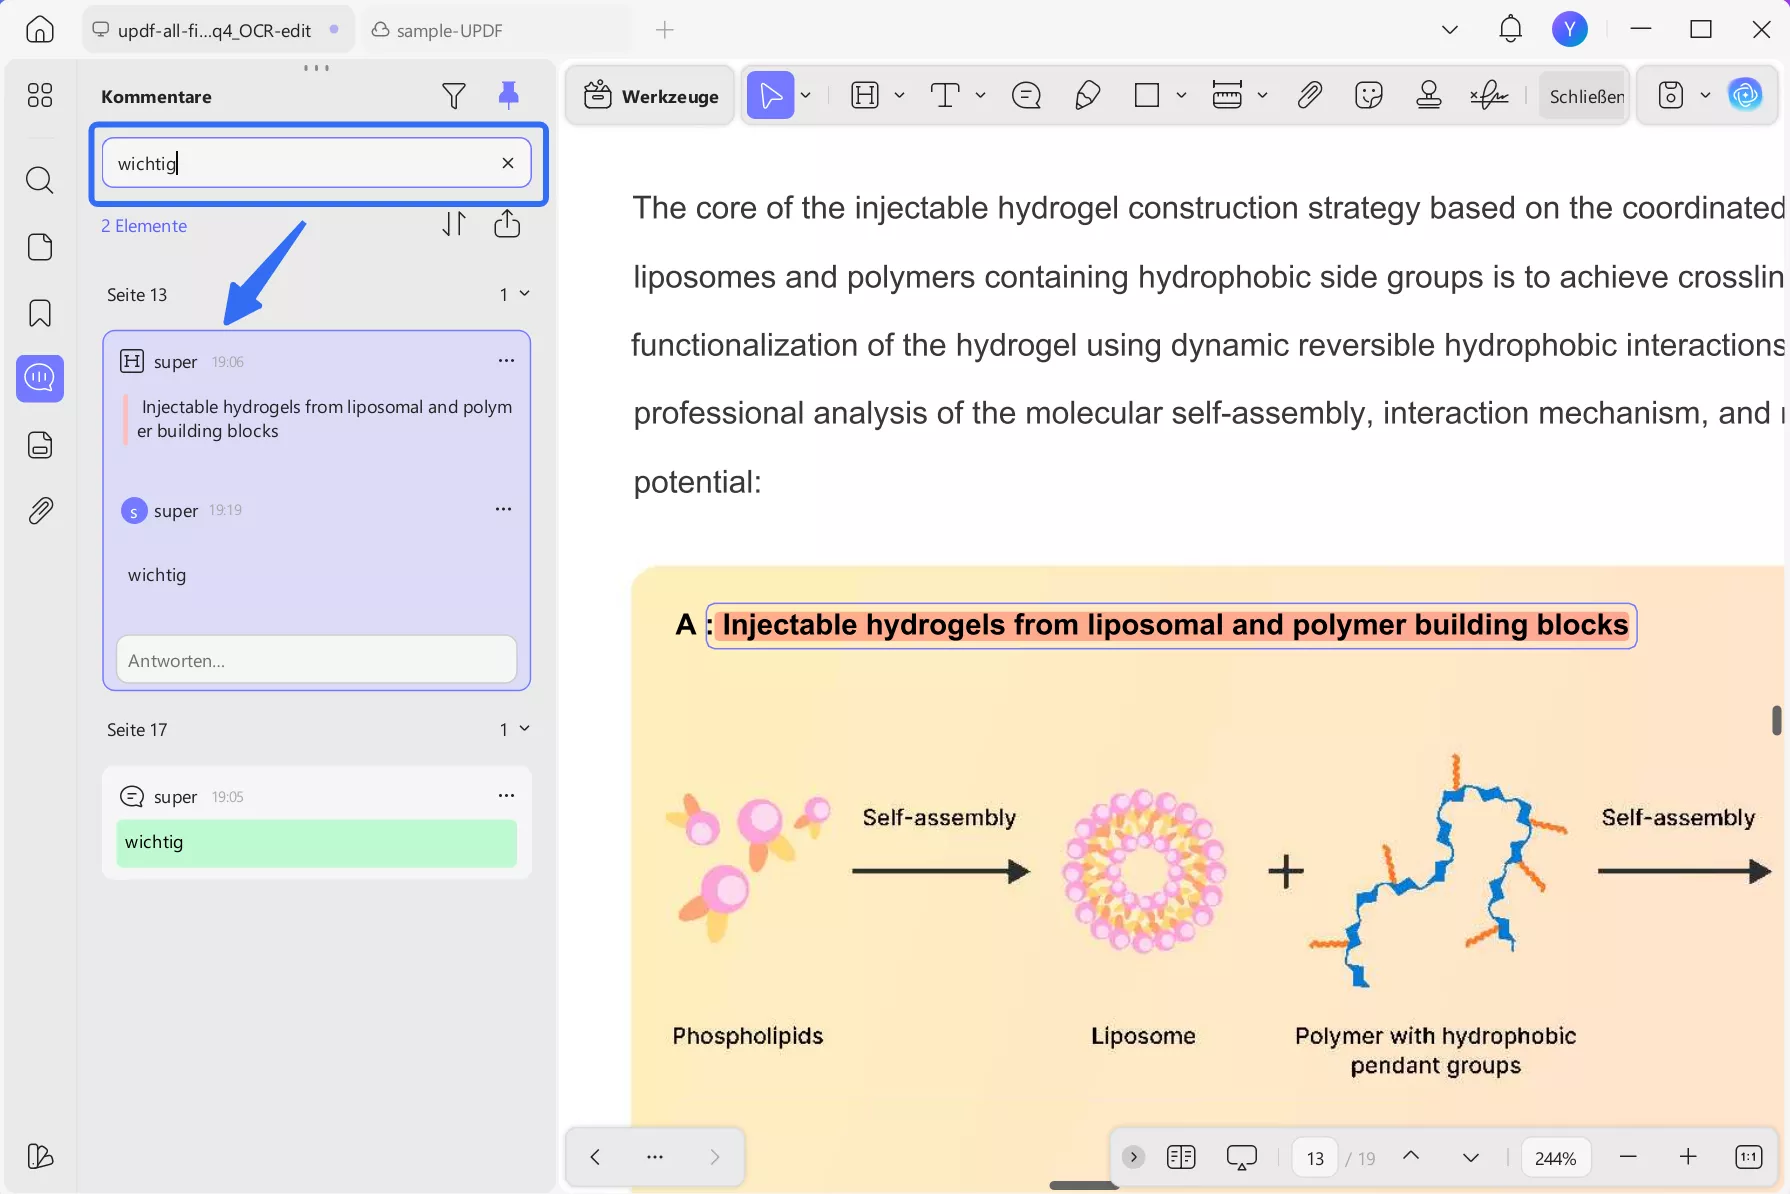Click the sort comments icon
The height and width of the screenshot is (1194, 1790).
click(454, 224)
